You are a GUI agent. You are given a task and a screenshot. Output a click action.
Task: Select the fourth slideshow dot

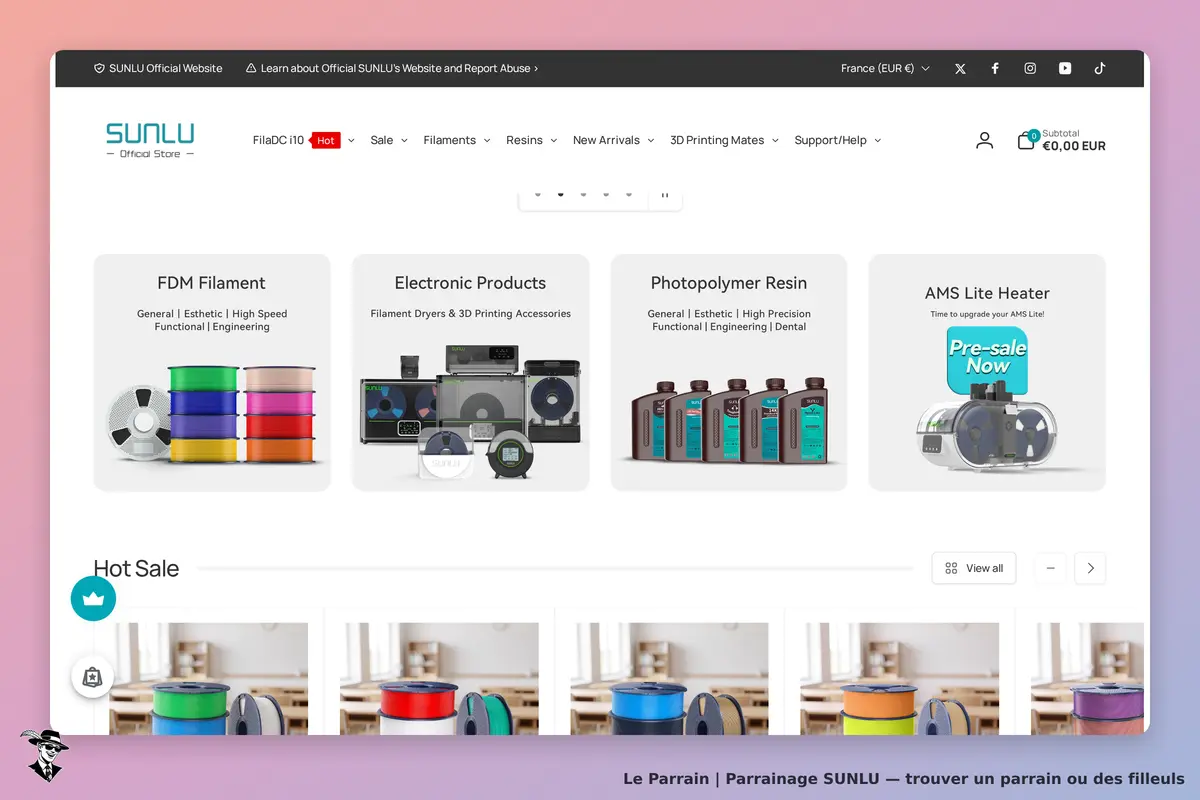click(606, 194)
